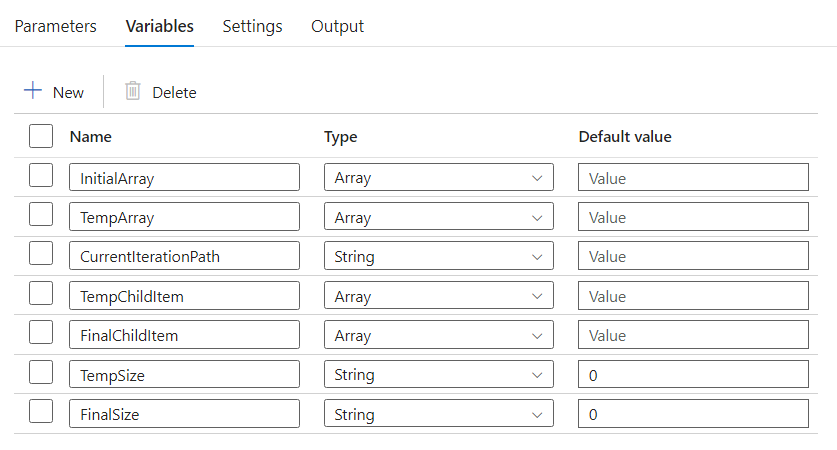Switch to the Parameters tab
This screenshot has height=450, width=837.
click(x=56, y=26)
